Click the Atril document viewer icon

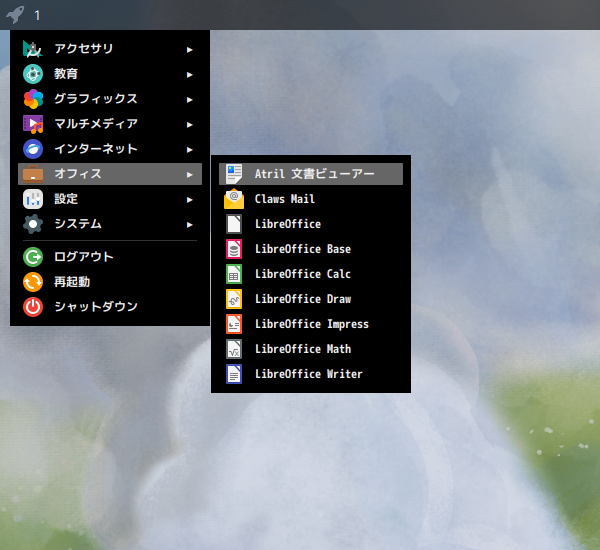[234, 174]
